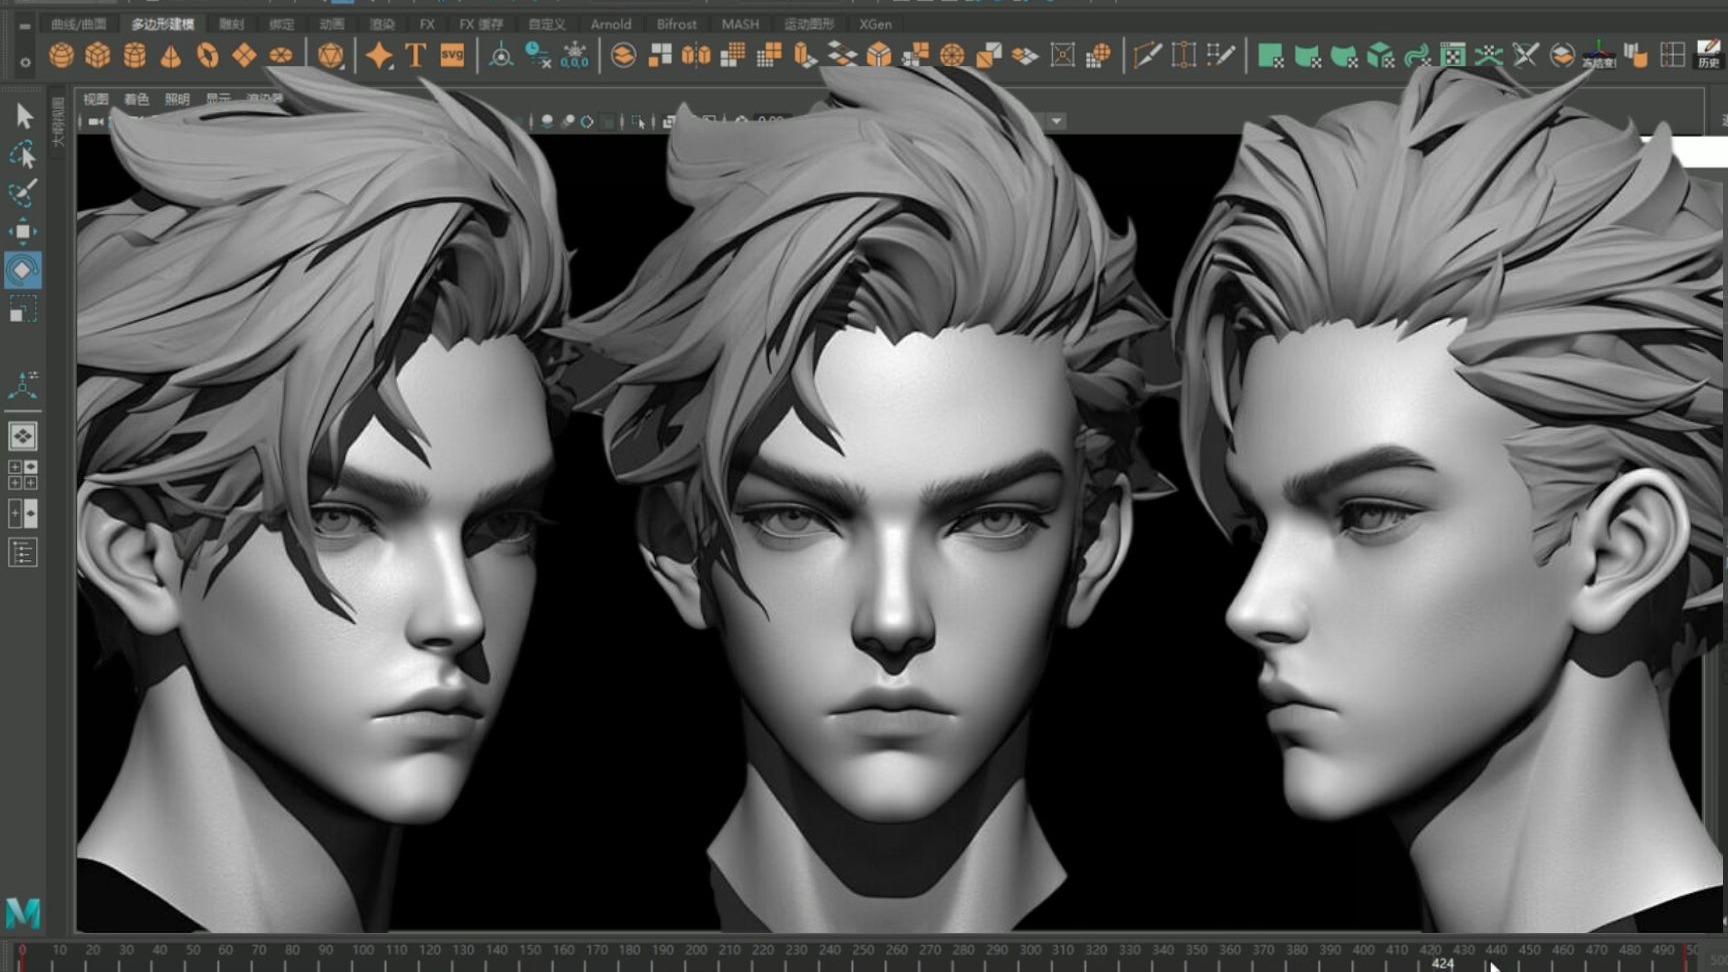Image resolution: width=1728 pixels, height=972 pixels.
Task: Create a polygon disc from the shelf
Action: coord(281,55)
